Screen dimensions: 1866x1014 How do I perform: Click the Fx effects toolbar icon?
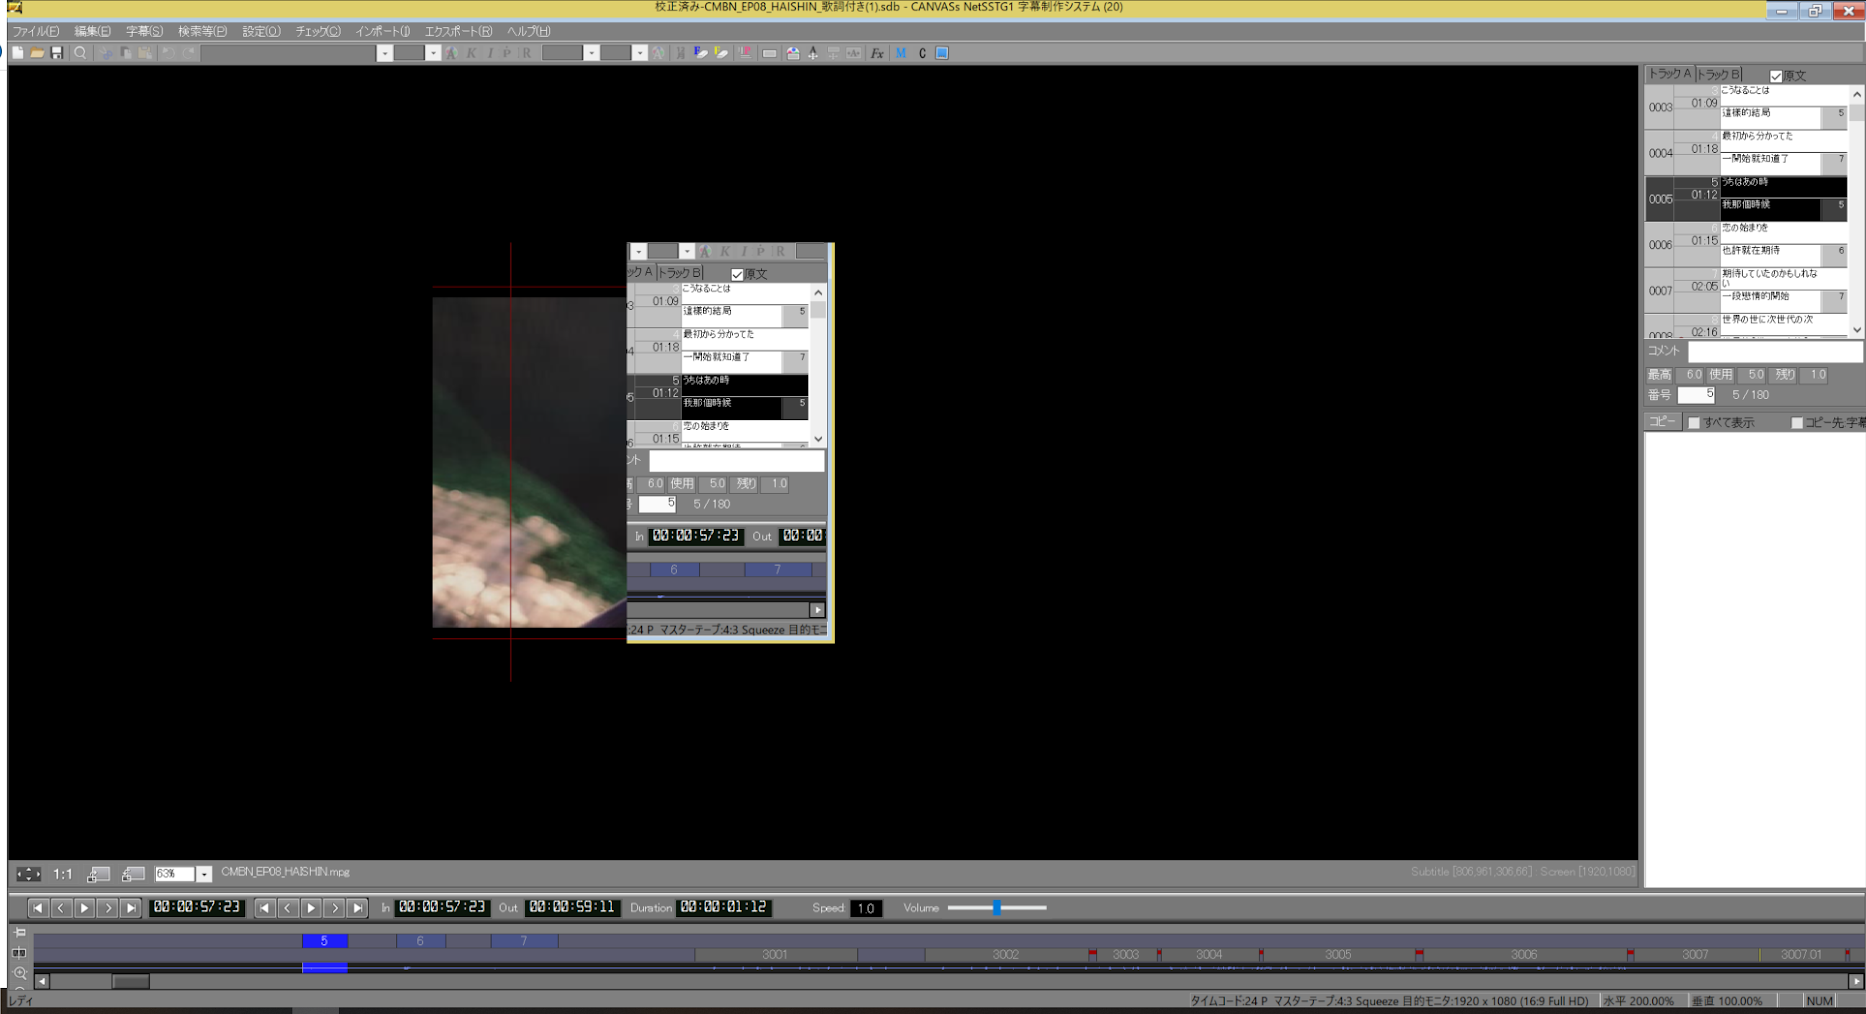(x=877, y=53)
